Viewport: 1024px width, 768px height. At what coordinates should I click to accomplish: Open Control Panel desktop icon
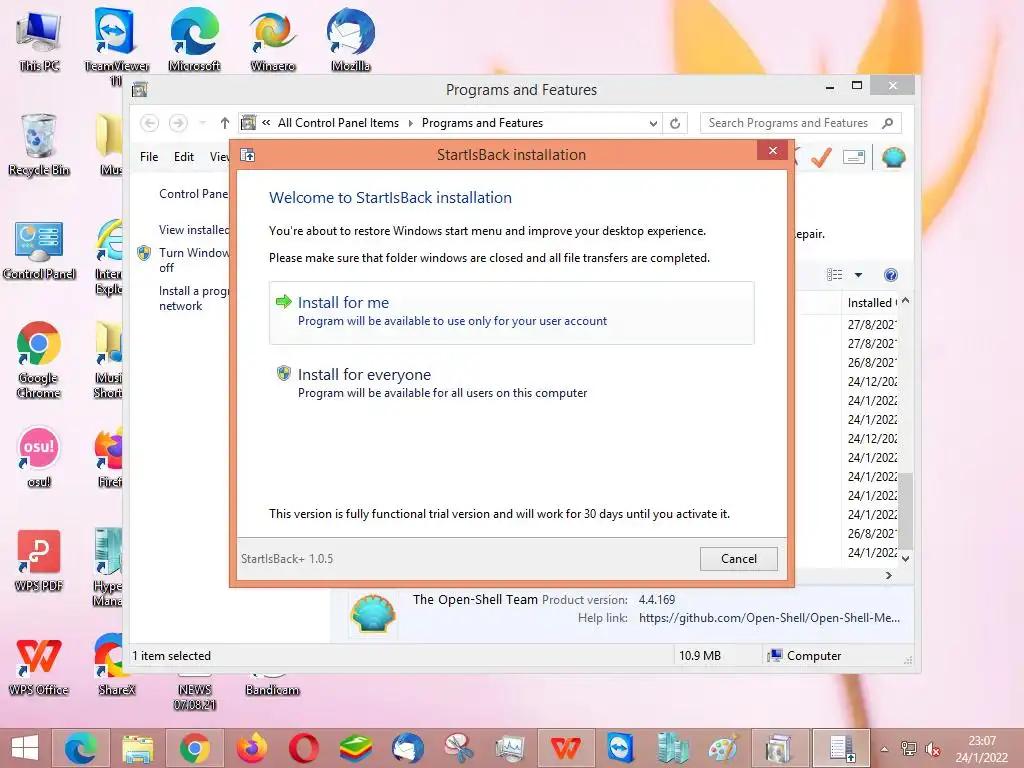tap(39, 249)
